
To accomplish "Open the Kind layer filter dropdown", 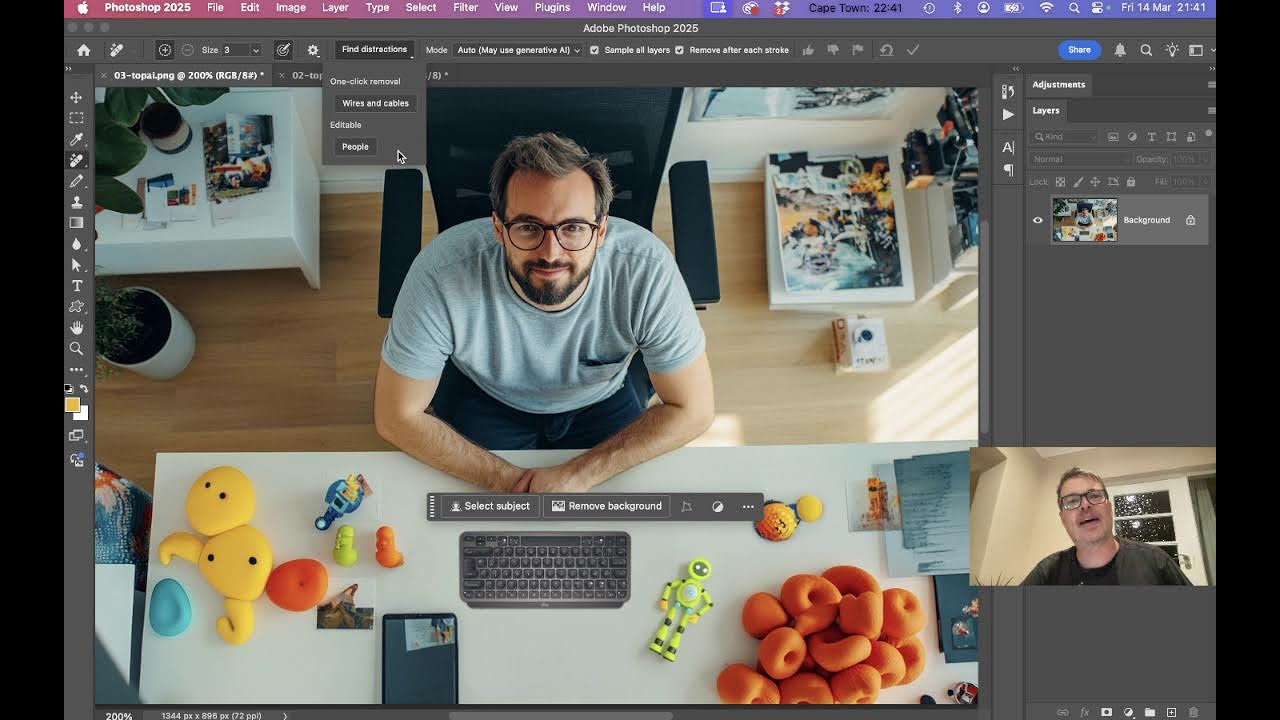I will tap(1062, 137).
